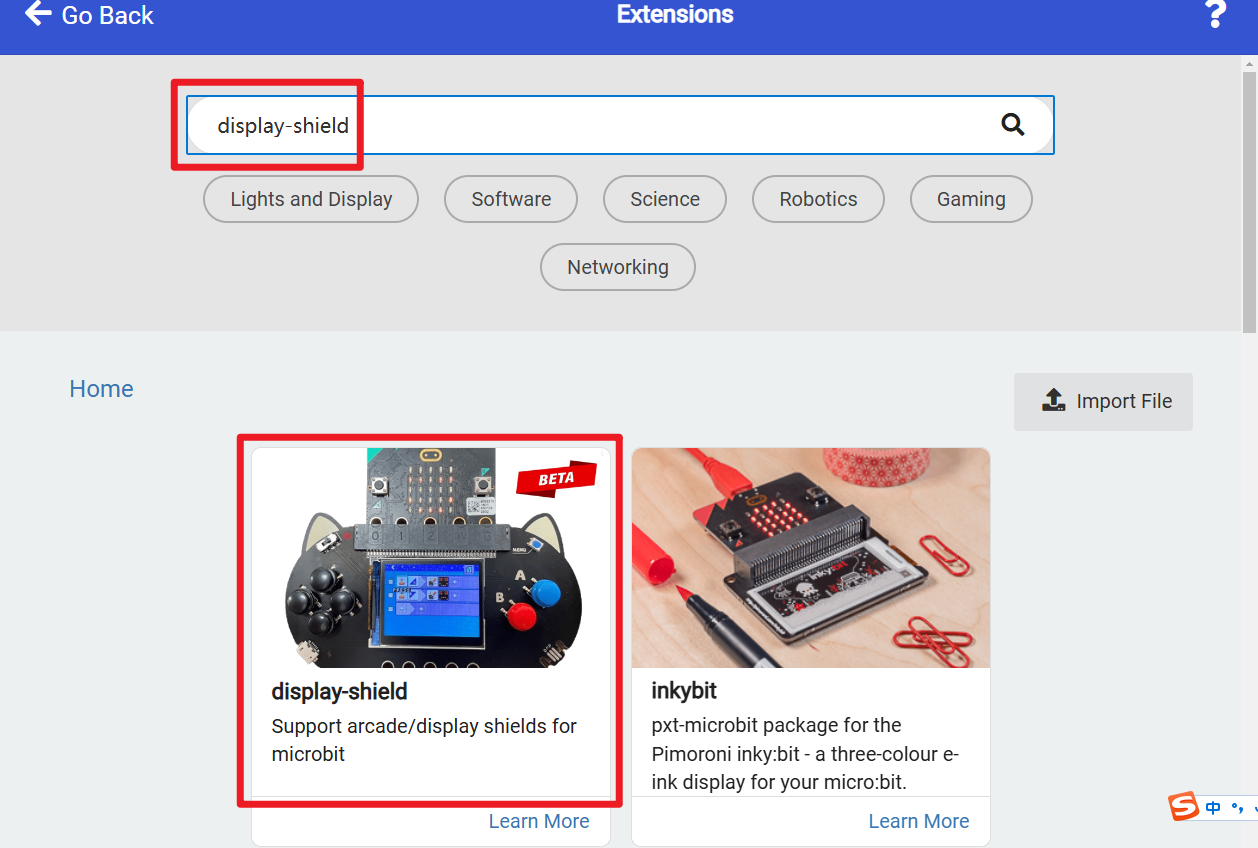Select the display-shield extension thumbnail
Image resolution: width=1258 pixels, height=848 pixels.
point(431,558)
